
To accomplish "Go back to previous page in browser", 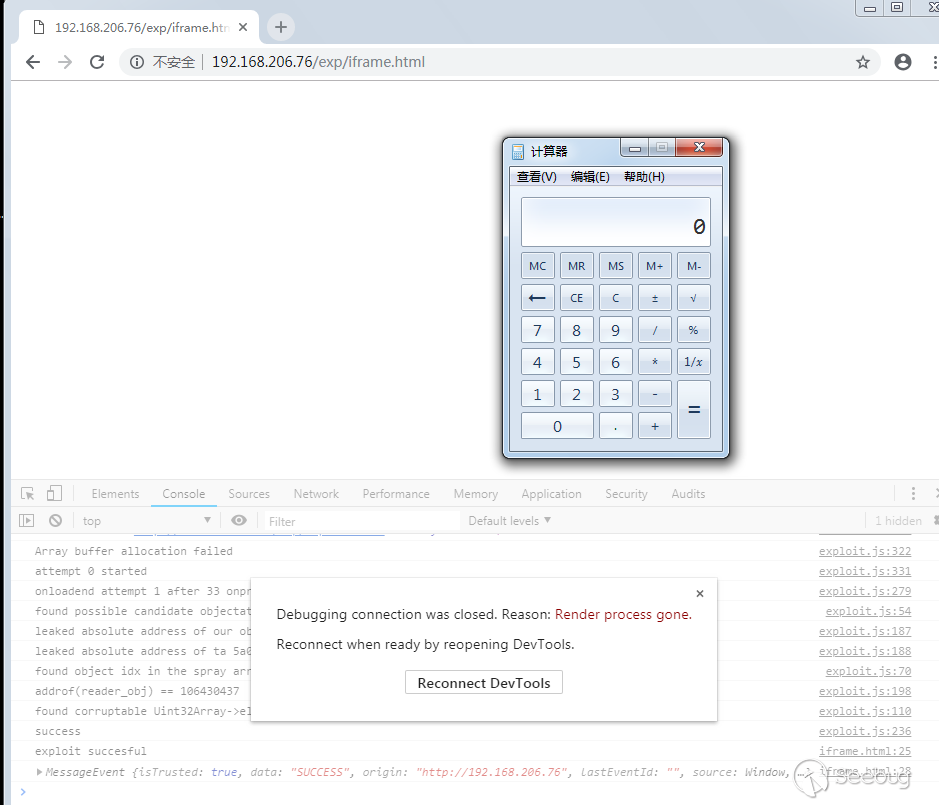I will (33, 62).
